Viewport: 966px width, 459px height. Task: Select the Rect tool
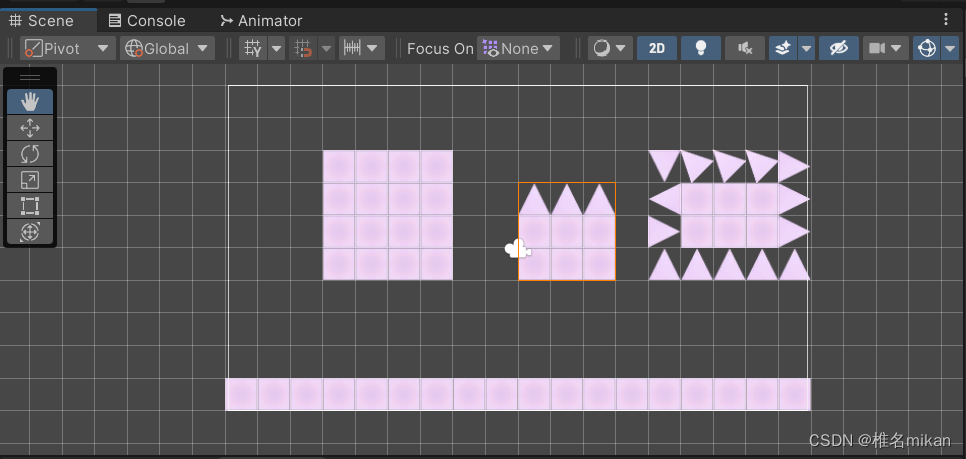pos(30,206)
